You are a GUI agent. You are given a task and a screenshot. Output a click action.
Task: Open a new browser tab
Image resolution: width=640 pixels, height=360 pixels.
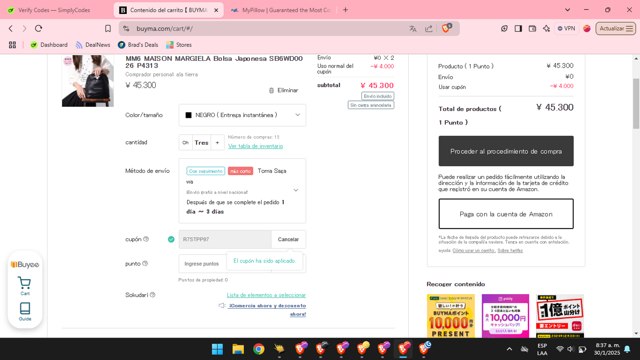[345, 10]
